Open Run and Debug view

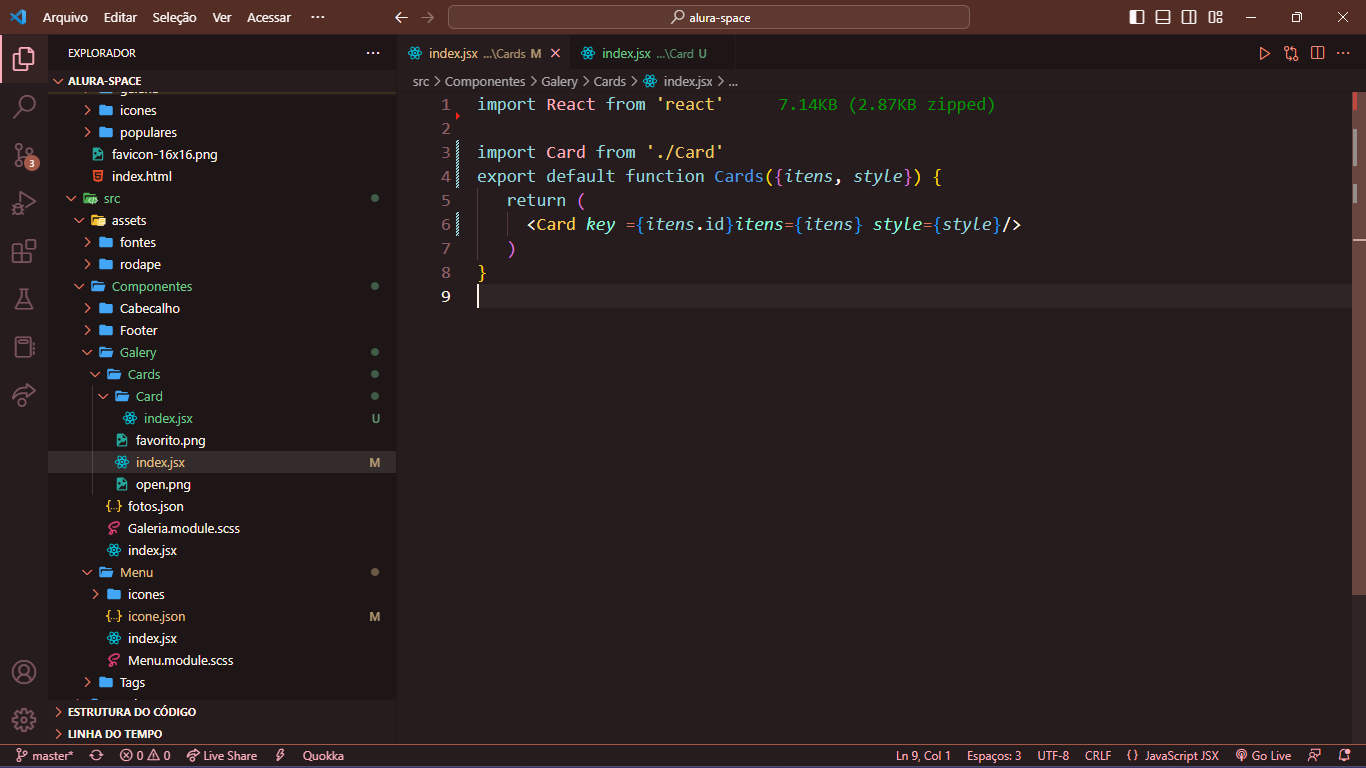click(24, 203)
